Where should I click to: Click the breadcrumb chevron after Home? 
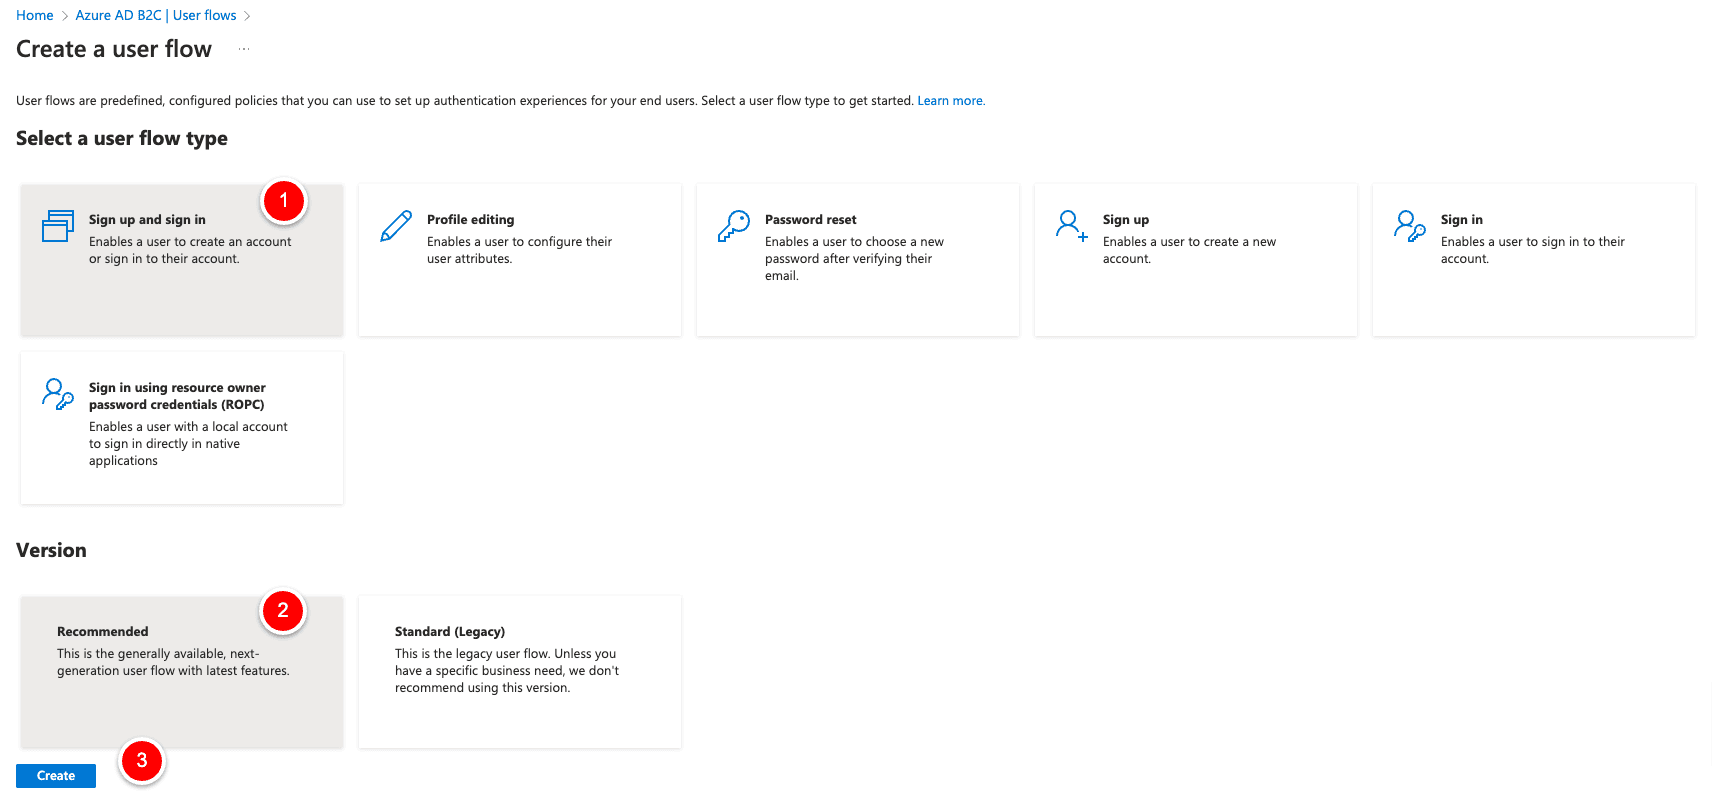tap(62, 15)
